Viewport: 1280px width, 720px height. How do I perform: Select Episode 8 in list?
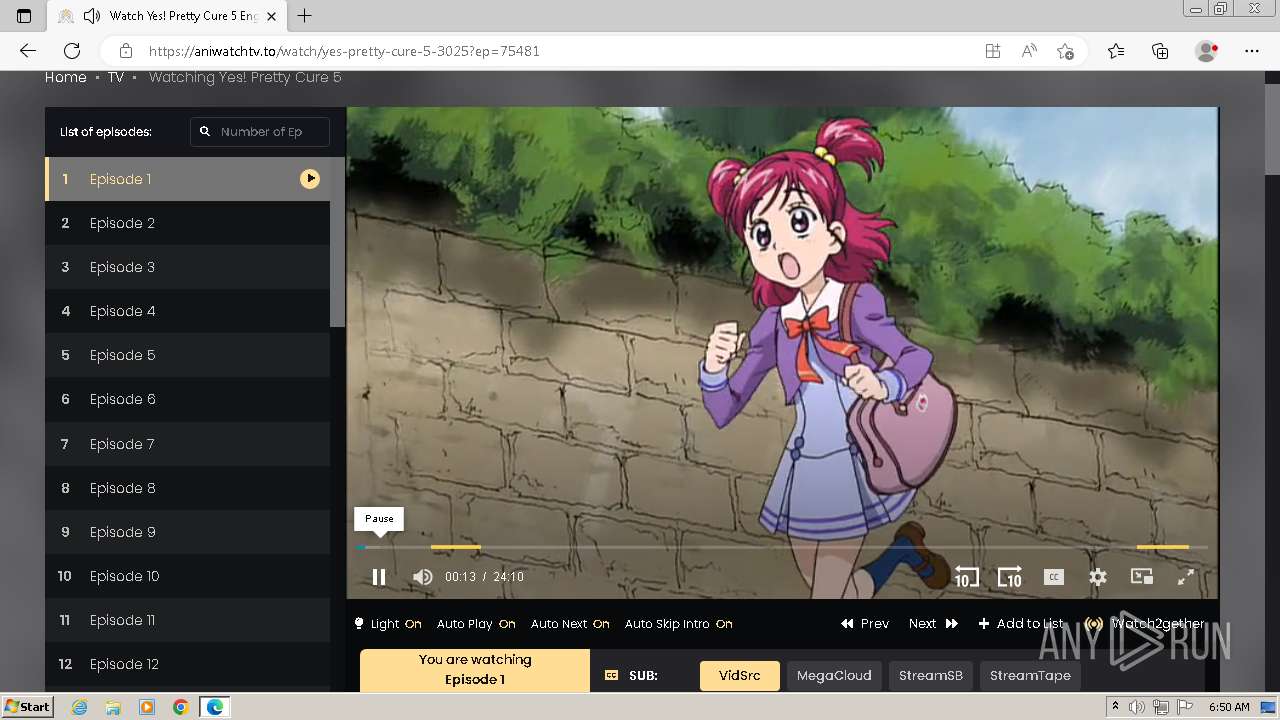[x=187, y=488]
